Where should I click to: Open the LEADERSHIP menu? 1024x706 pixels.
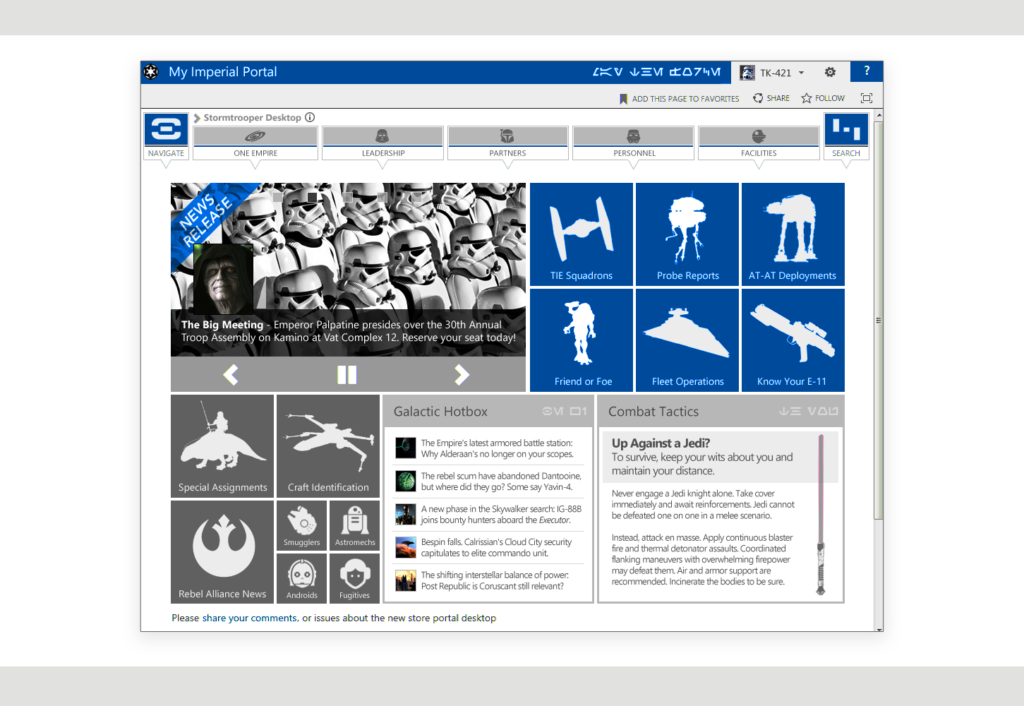coord(383,143)
